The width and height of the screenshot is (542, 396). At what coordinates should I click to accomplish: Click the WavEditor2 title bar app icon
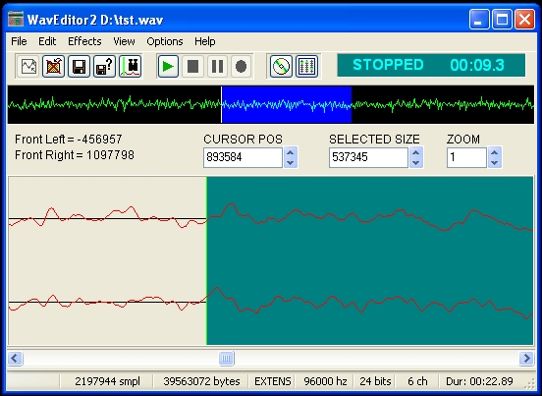16,20
